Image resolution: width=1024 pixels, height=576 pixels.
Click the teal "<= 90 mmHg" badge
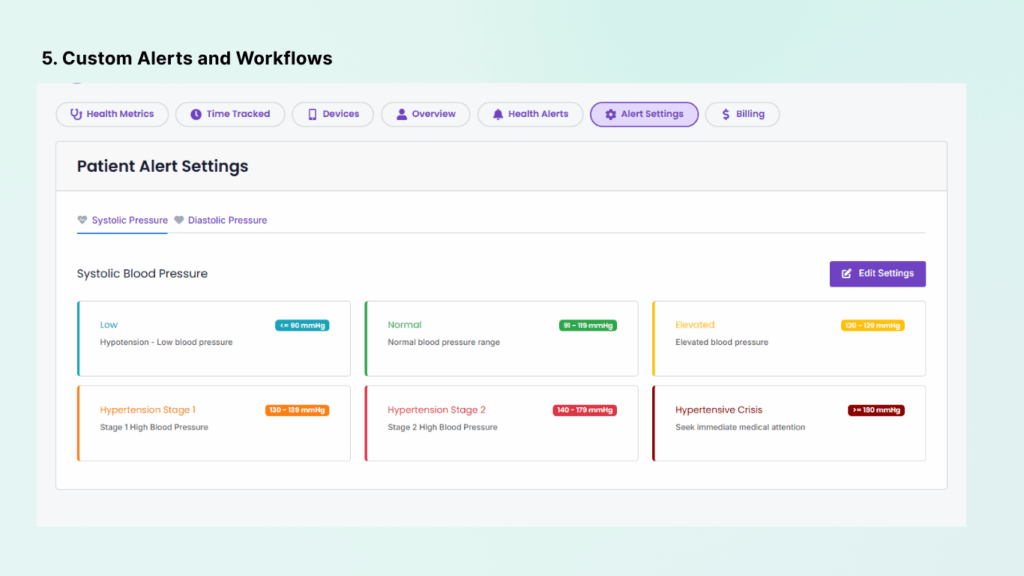pos(302,325)
